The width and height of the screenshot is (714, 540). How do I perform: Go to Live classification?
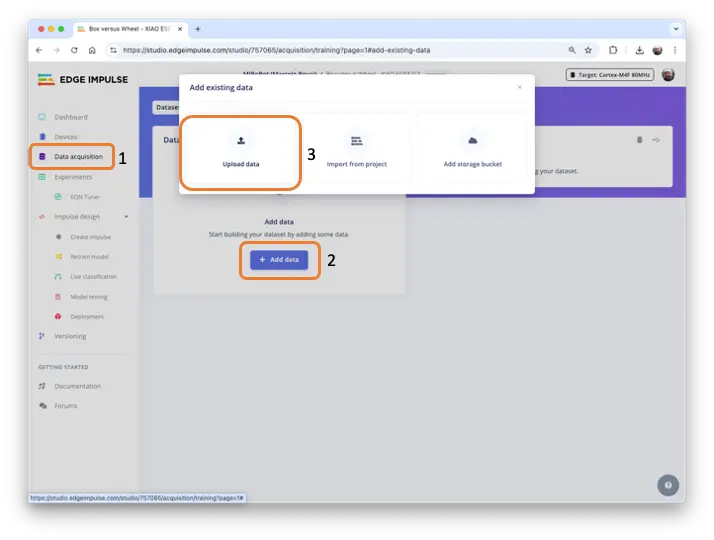tap(93, 276)
